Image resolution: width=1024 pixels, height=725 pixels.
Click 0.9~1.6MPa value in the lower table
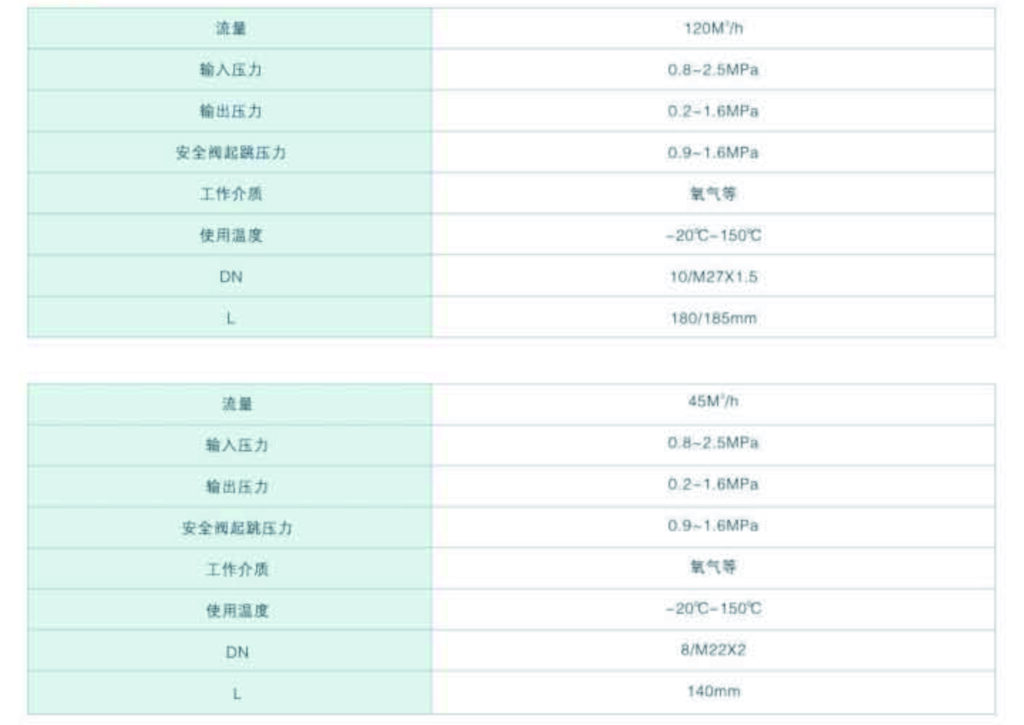pyautogui.click(x=713, y=526)
